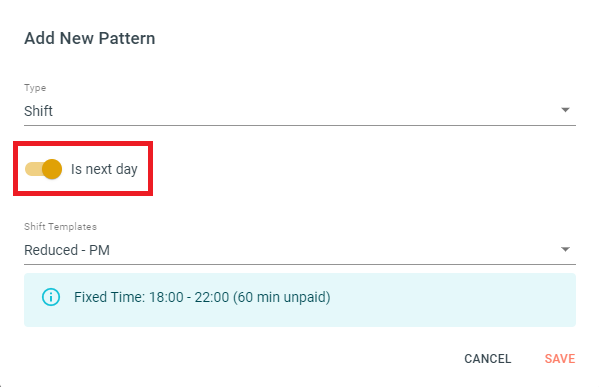Click the info icon beside Fixed Time

(x=51, y=297)
